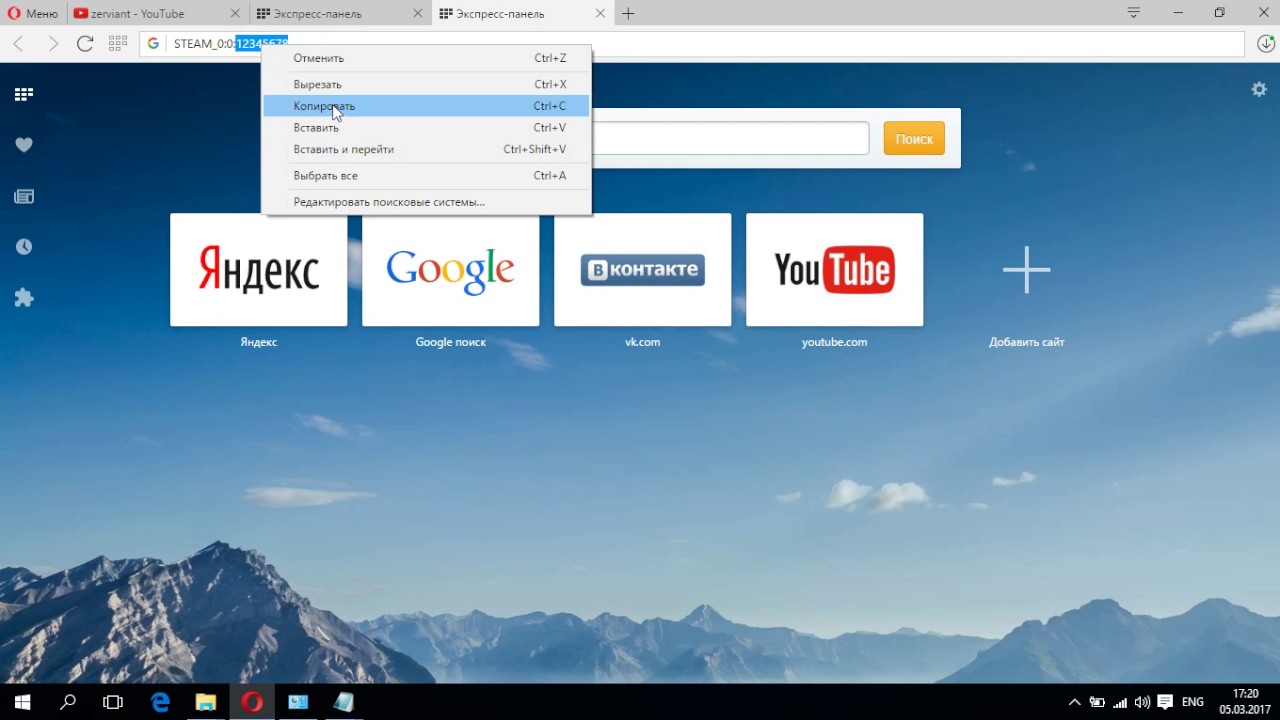Click the vk.com caption under ВКонтакте tile
The width and height of the screenshot is (1280, 720).
tap(643, 342)
